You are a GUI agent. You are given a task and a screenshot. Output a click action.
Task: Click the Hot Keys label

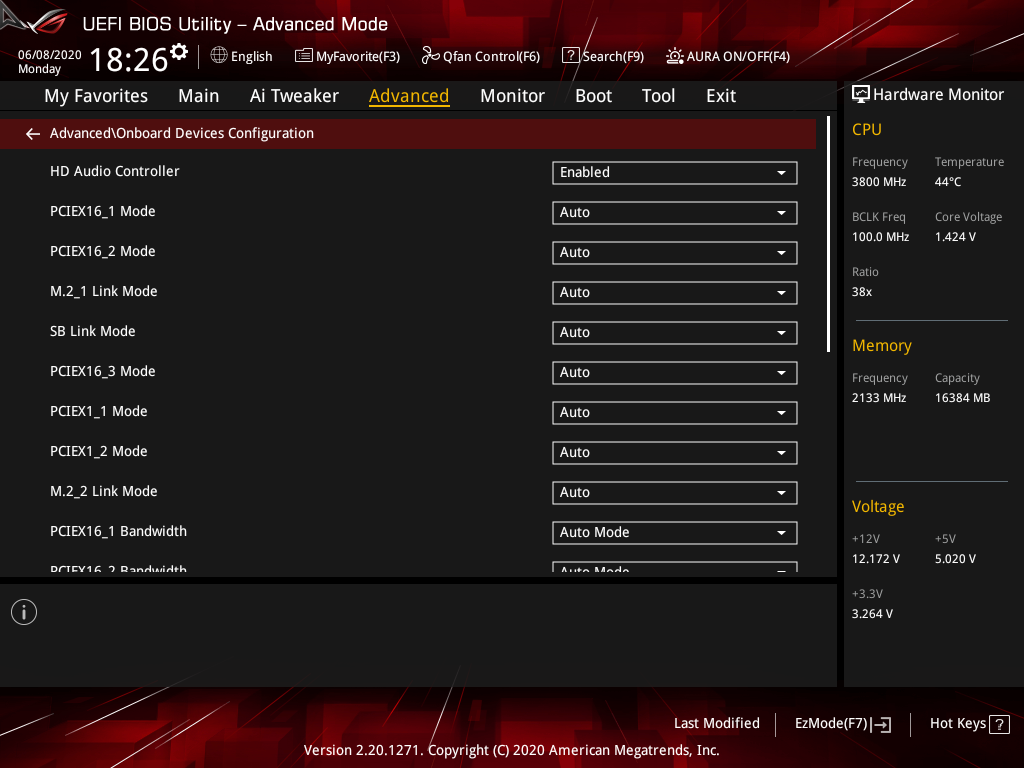pos(957,724)
